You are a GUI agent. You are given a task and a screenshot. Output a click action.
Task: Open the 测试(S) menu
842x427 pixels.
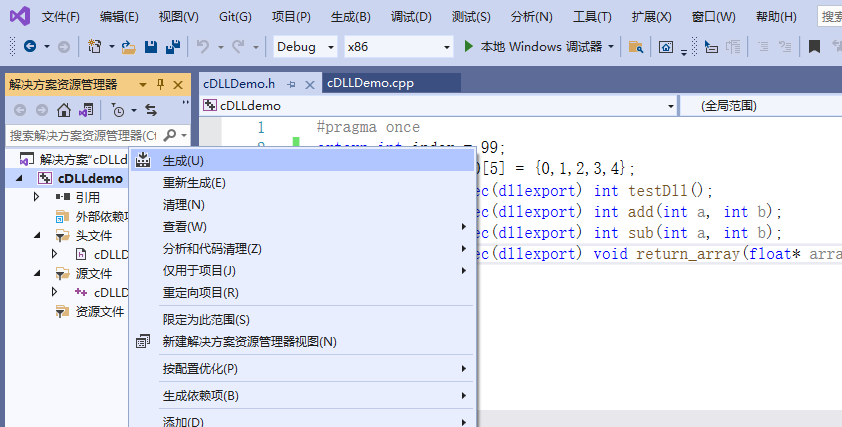point(471,17)
